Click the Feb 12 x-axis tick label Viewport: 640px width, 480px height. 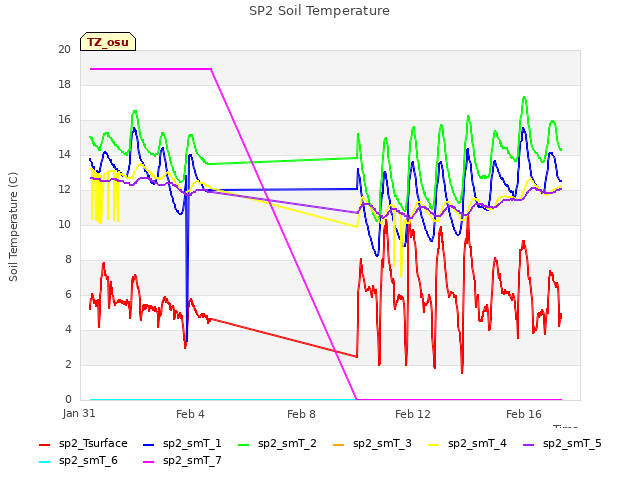click(413, 414)
